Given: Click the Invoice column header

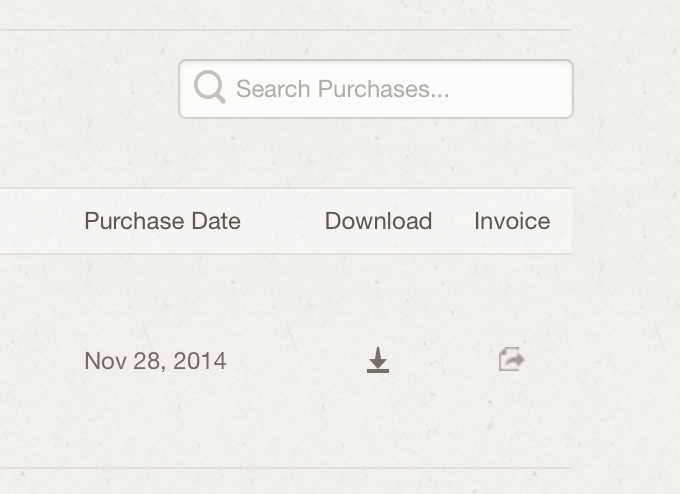Looking at the screenshot, I should point(512,221).
